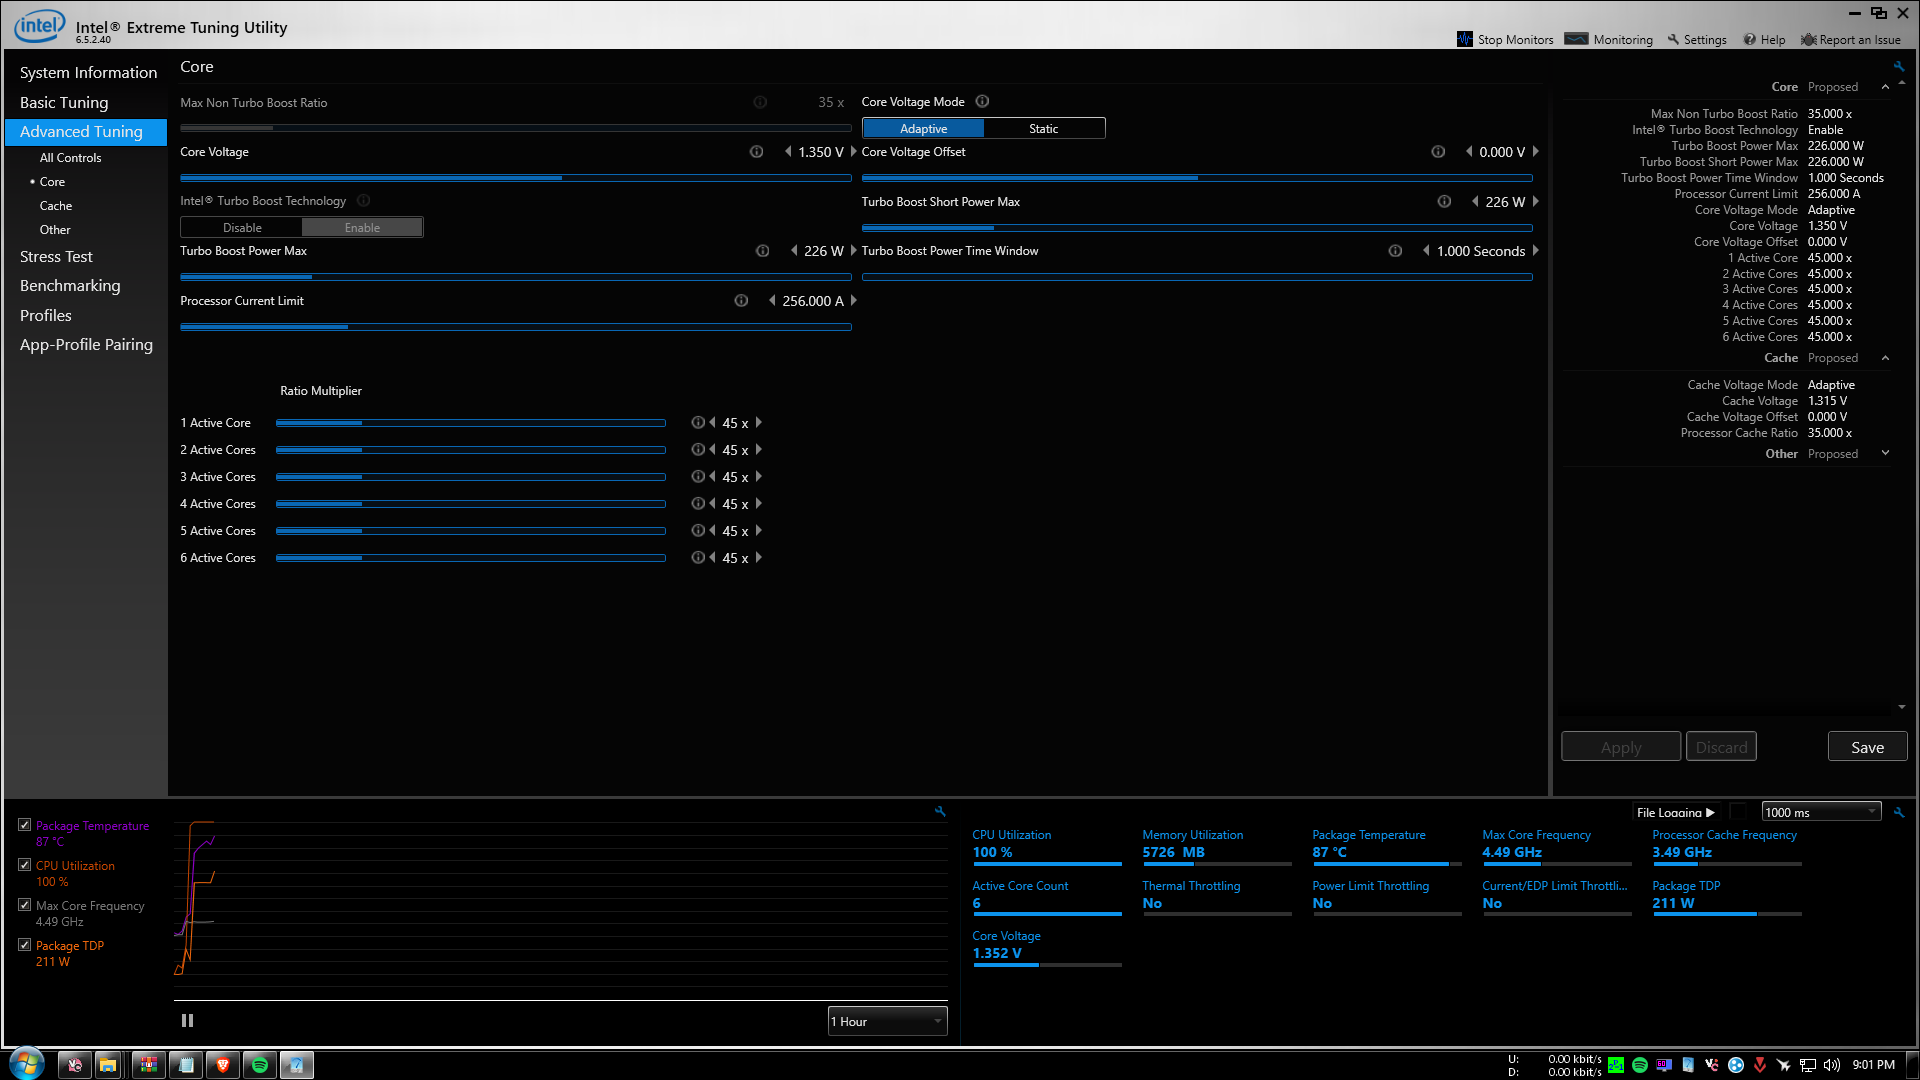Viewport: 1920px width, 1080px height.
Task: Increase 3 Active Cores ratio arrow
Action: pos(759,477)
